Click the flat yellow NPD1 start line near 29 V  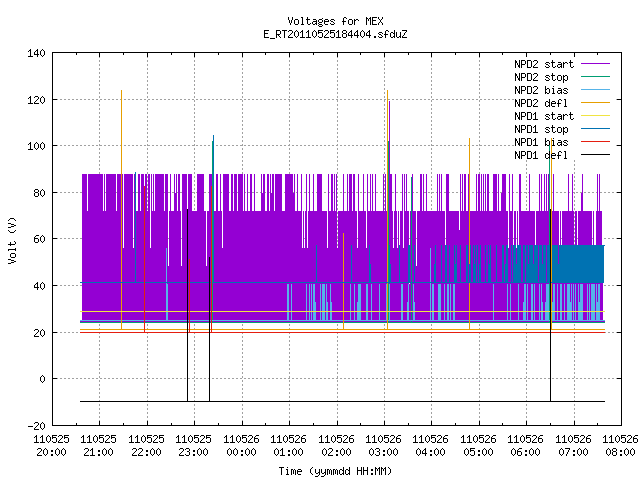[342, 311]
